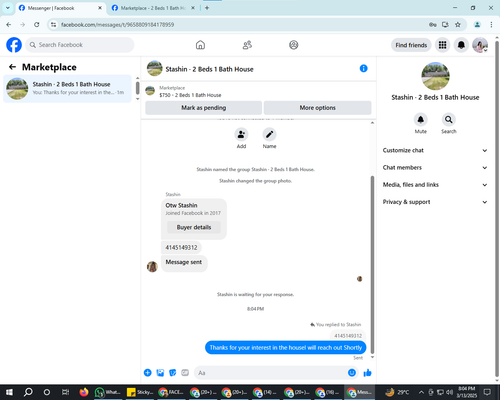This screenshot has width=500, height=400.
Task: Open WhatsApp from the taskbar
Action: click(107, 392)
